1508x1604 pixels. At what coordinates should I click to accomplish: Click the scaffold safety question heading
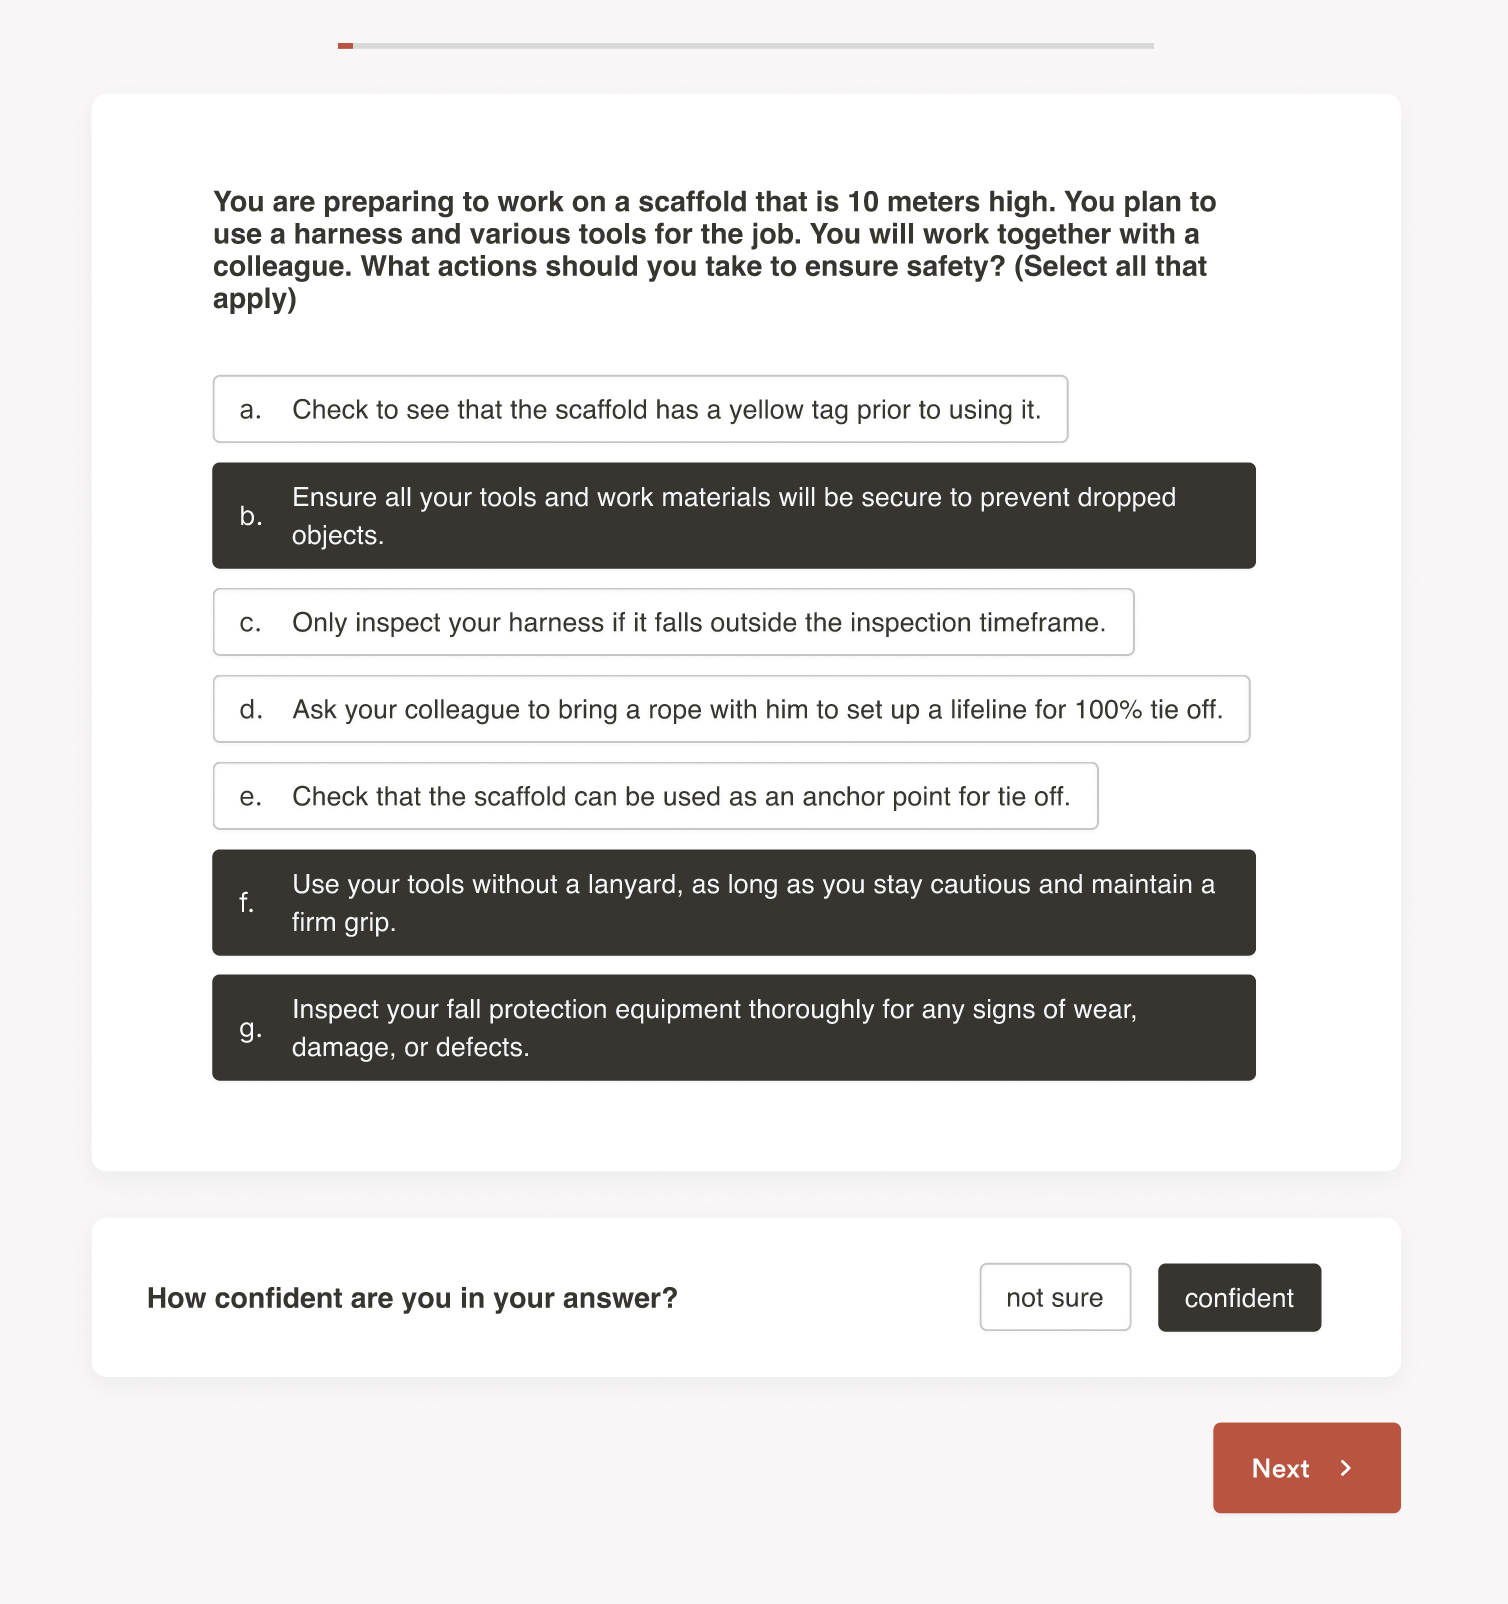pos(714,250)
